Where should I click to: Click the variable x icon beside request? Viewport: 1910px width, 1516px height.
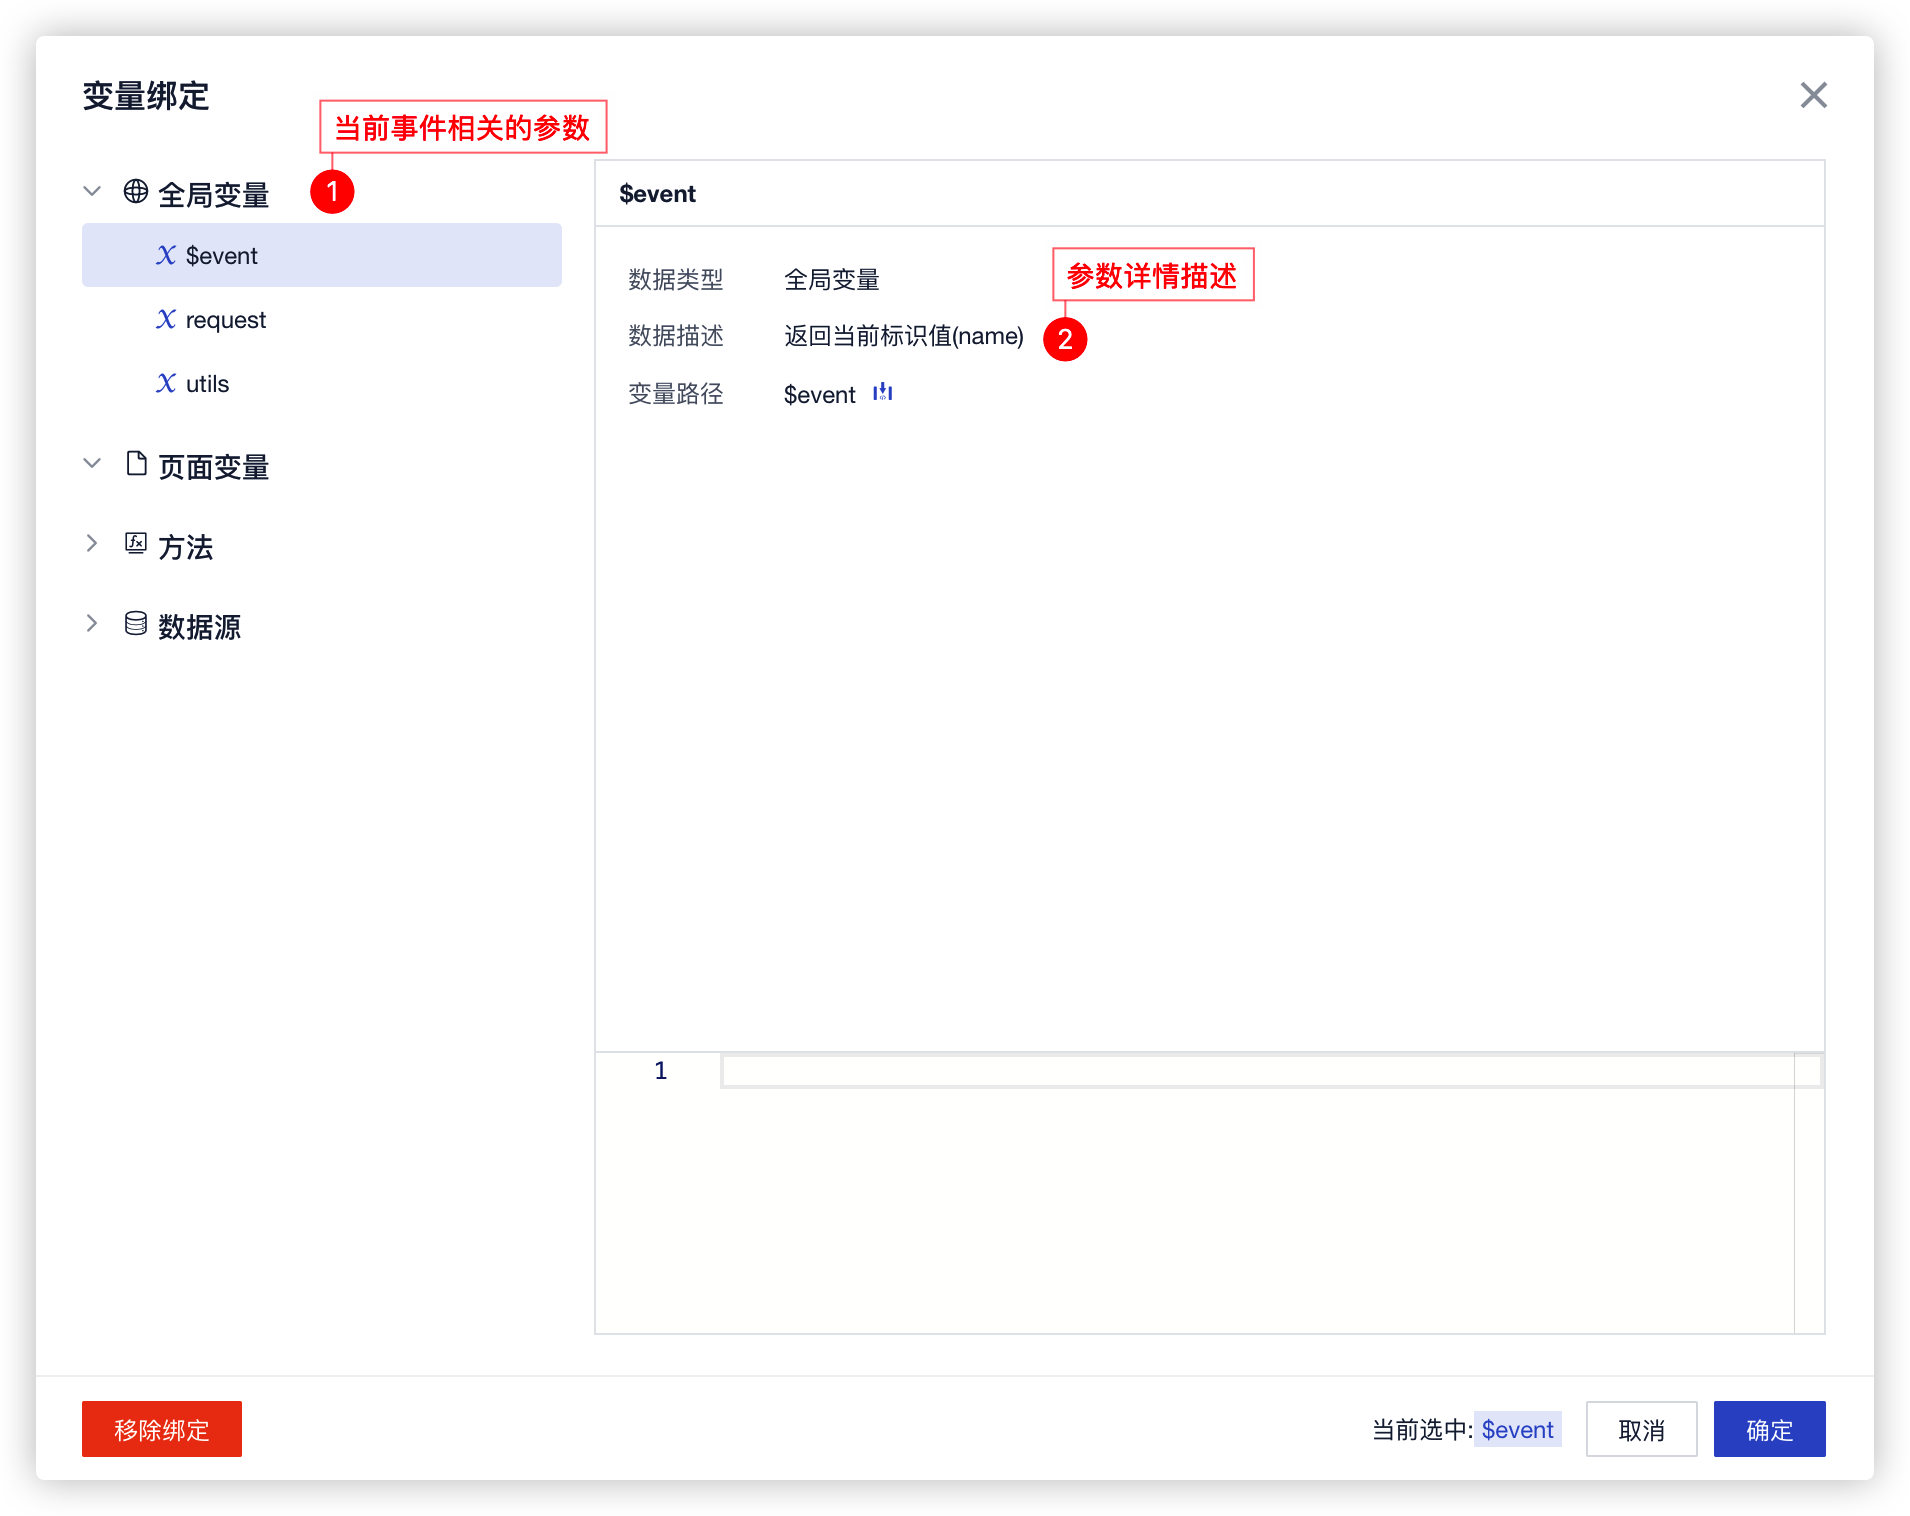[x=166, y=320]
